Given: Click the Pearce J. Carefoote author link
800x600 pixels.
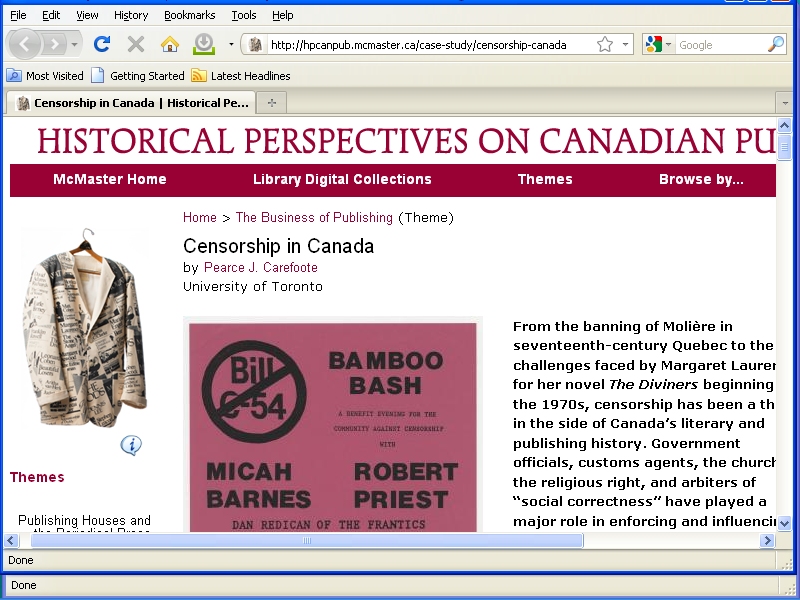Looking at the screenshot, I should [260, 268].
